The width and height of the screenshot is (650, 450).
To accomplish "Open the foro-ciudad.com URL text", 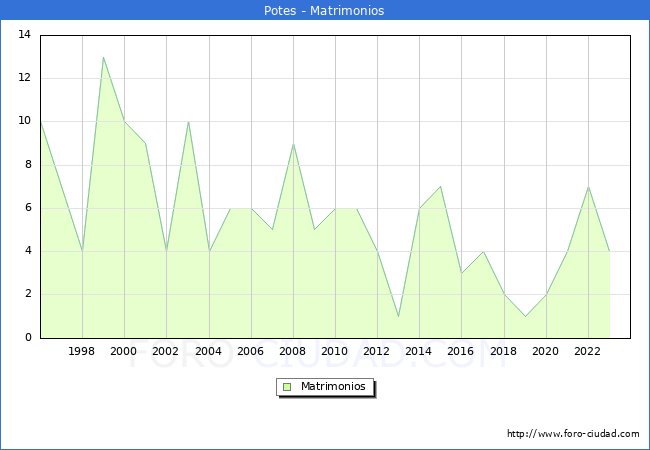I will 573,434.
